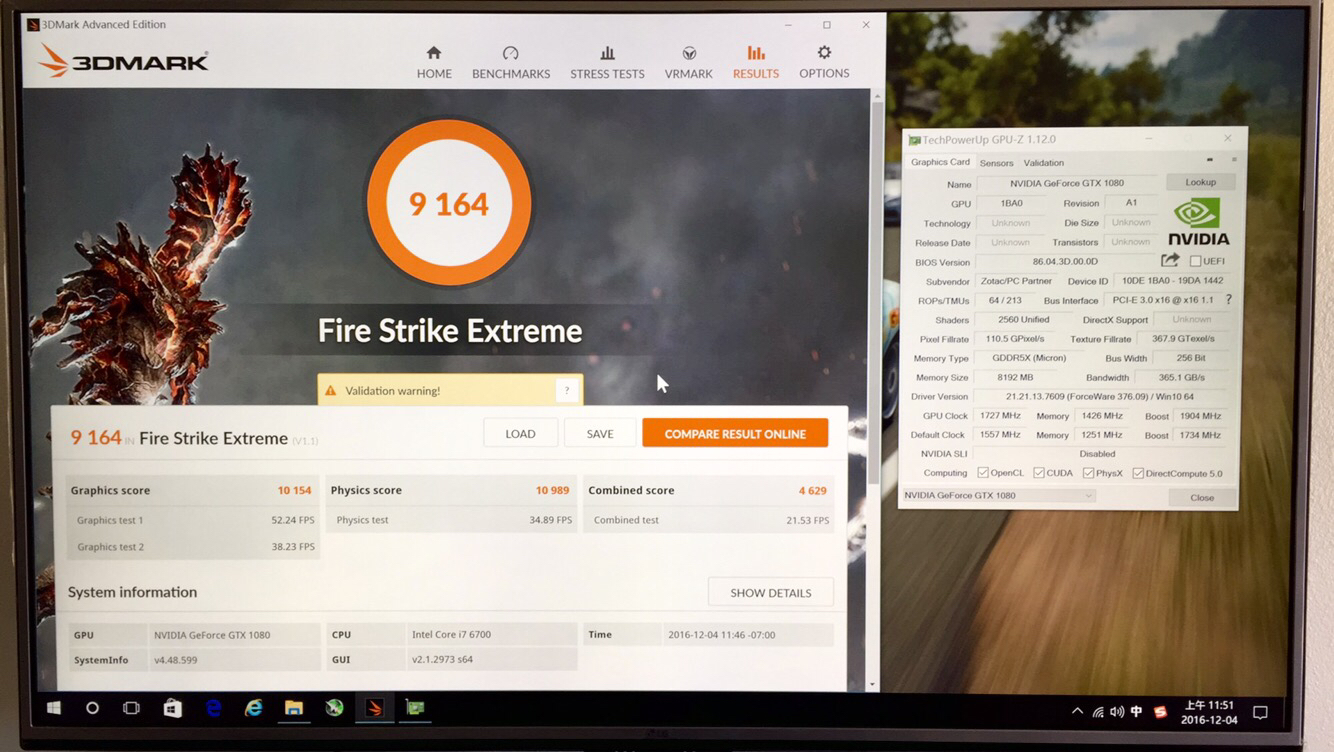Open the GPU-Z hamburger menu icon
Screen dimensions: 1334x752
(x=1233, y=160)
